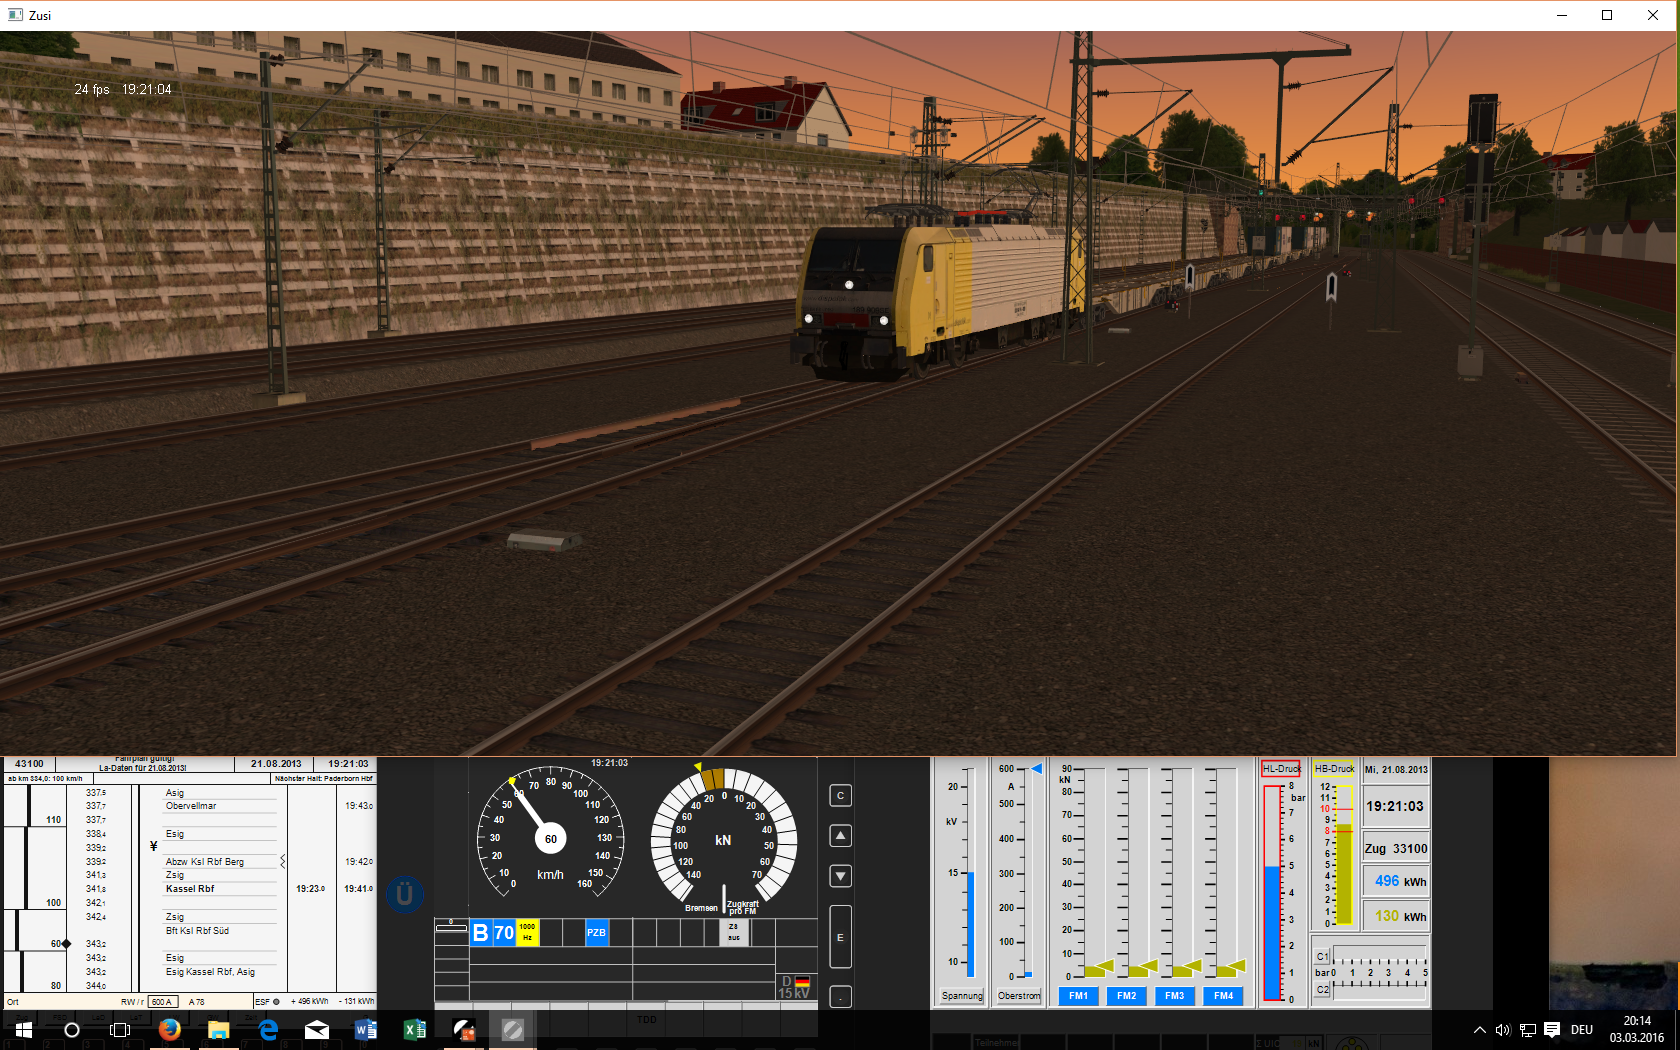Click the Esig Kassel Rbf, Asig entry

click(x=210, y=972)
